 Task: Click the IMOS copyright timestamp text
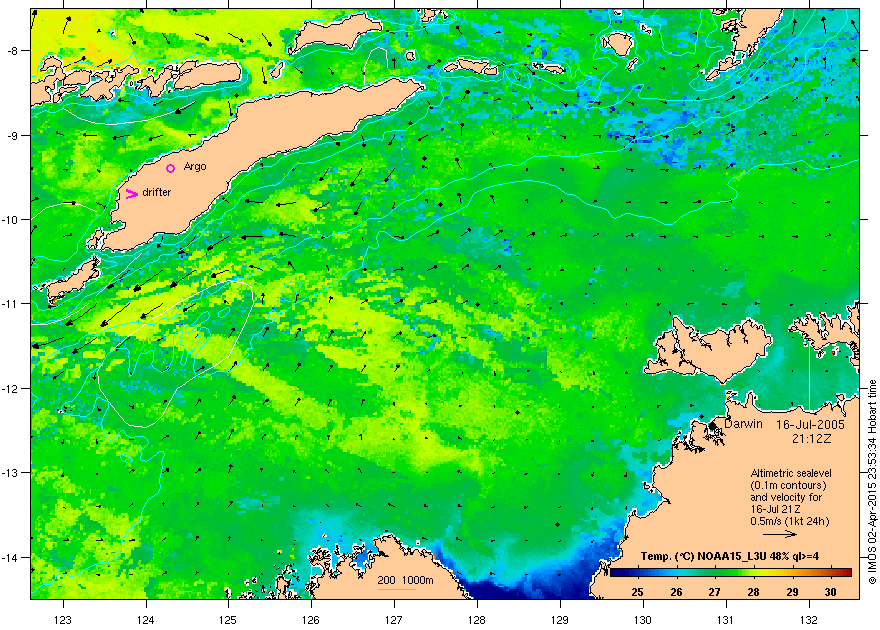pos(872,482)
